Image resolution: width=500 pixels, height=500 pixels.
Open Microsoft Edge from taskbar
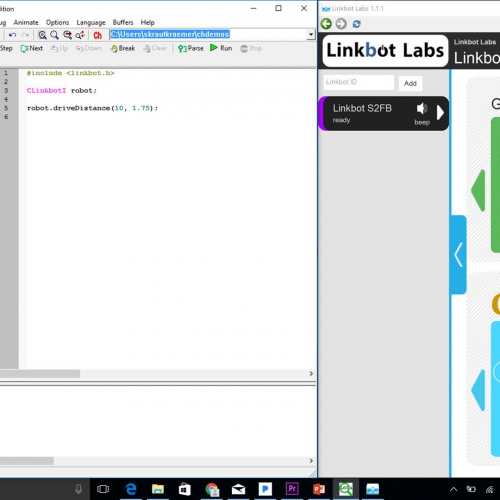click(131, 489)
